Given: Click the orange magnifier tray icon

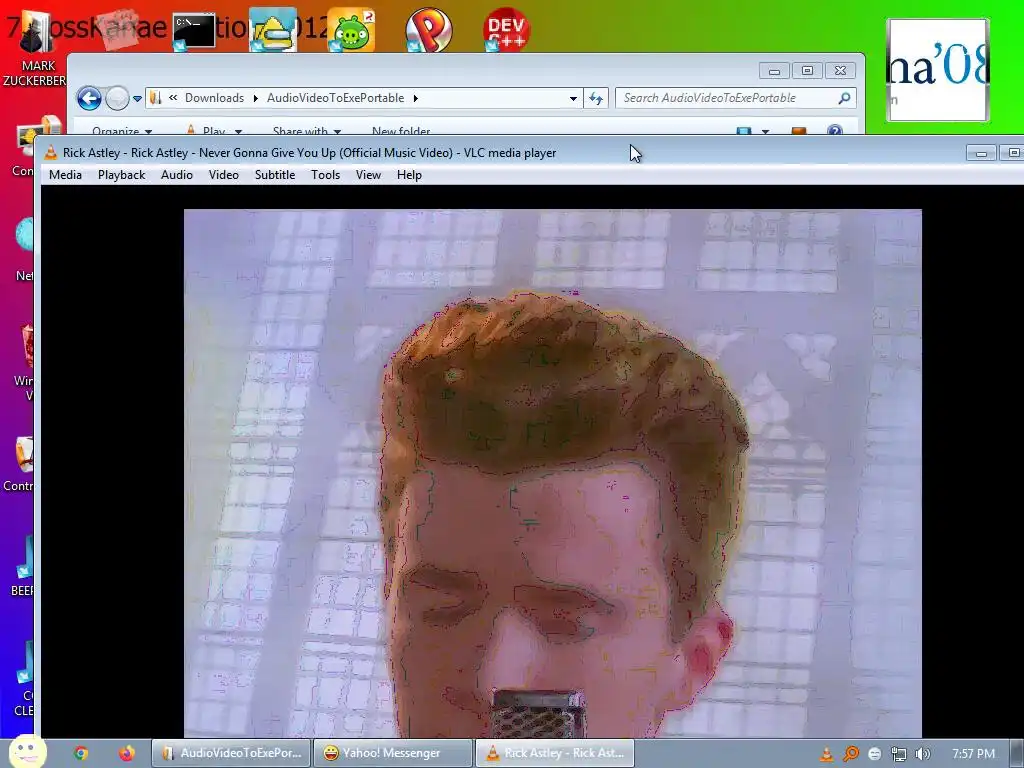Looking at the screenshot, I should pyautogui.click(x=850, y=754).
